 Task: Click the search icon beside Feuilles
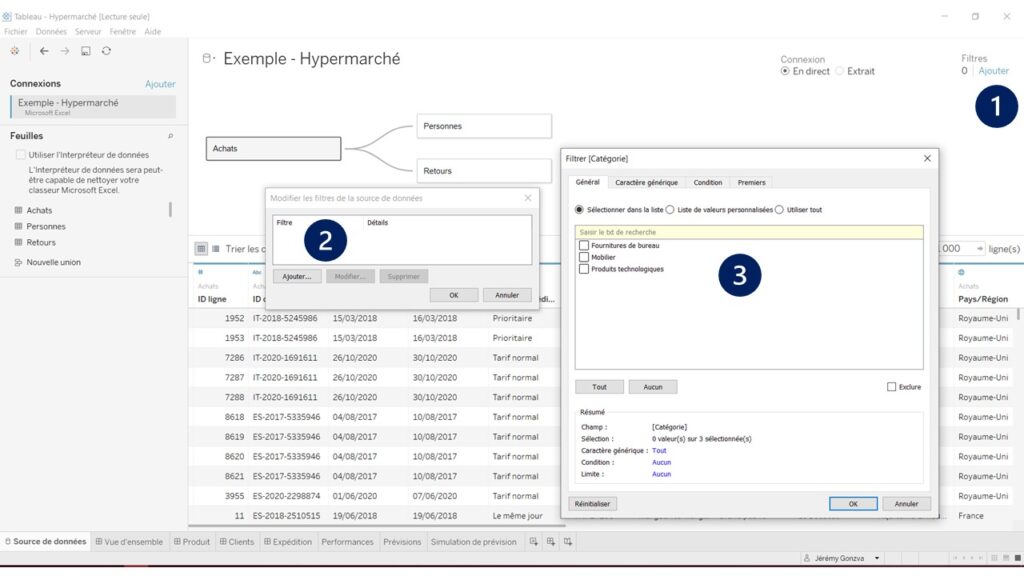pyautogui.click(x=170, y=136)
